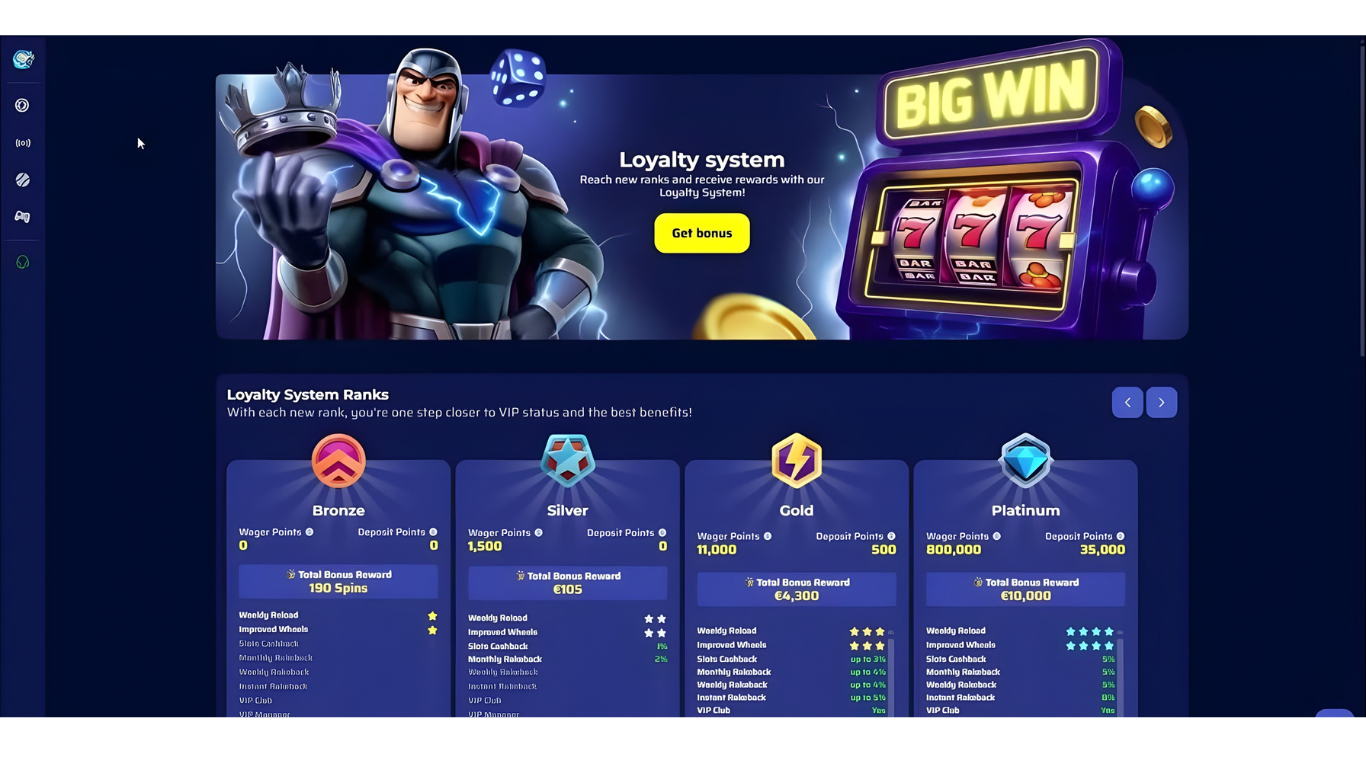Image resolution: width=1366 pixels, height=768 pixels.
Task: Open the game controller icon in sidebar
Action: coord(22,217)
